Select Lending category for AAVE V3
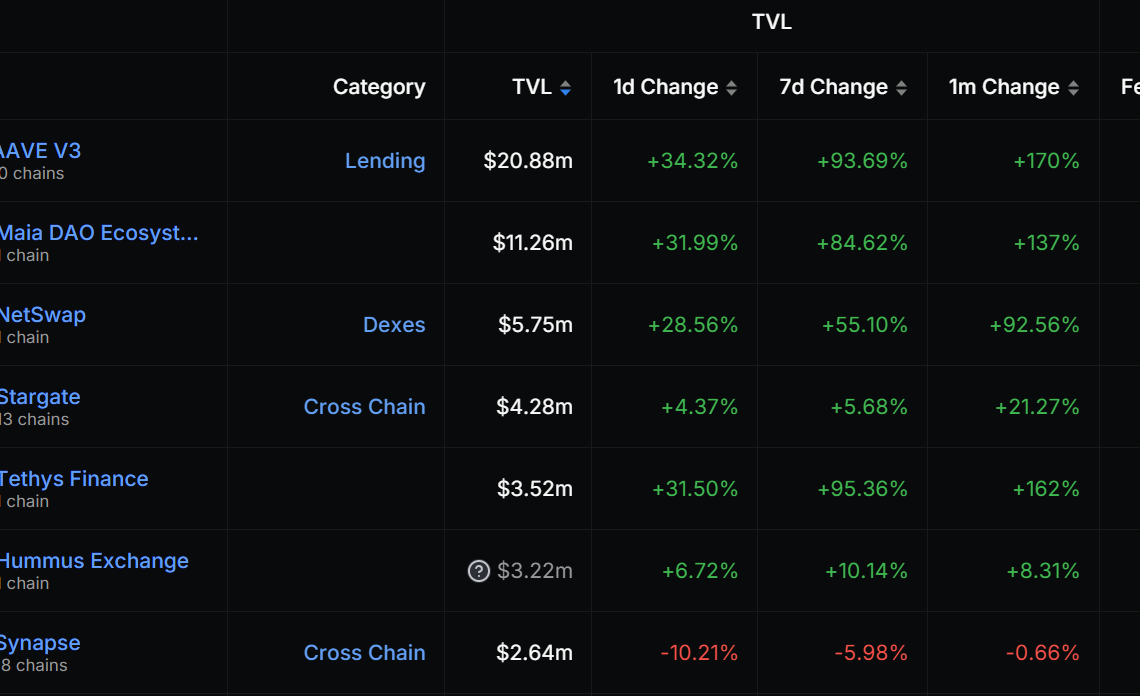The height and width of the screenshot is (696, 1140). pos(385,161)
